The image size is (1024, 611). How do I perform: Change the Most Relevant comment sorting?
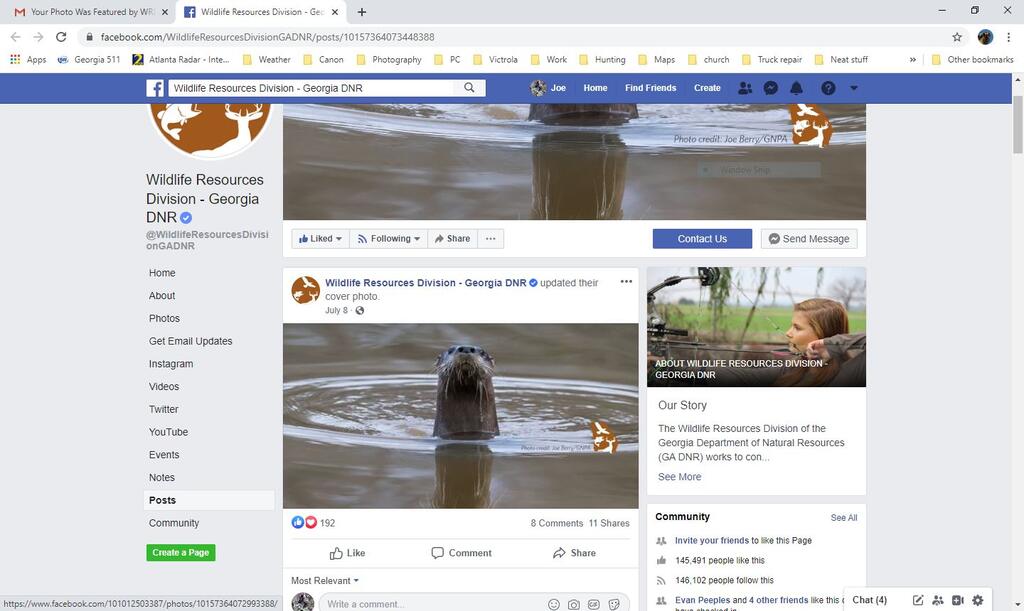click(325, 581)
